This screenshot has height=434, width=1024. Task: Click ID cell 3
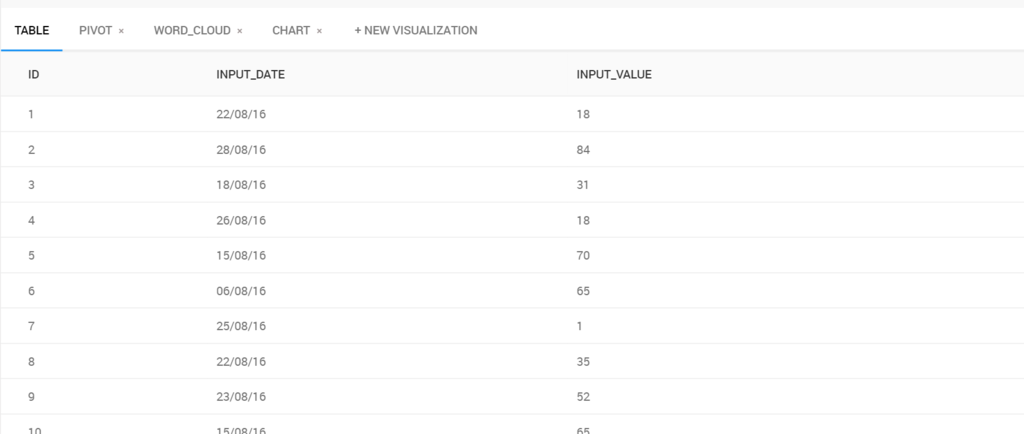pyautogui.click(x=31, y=185)
